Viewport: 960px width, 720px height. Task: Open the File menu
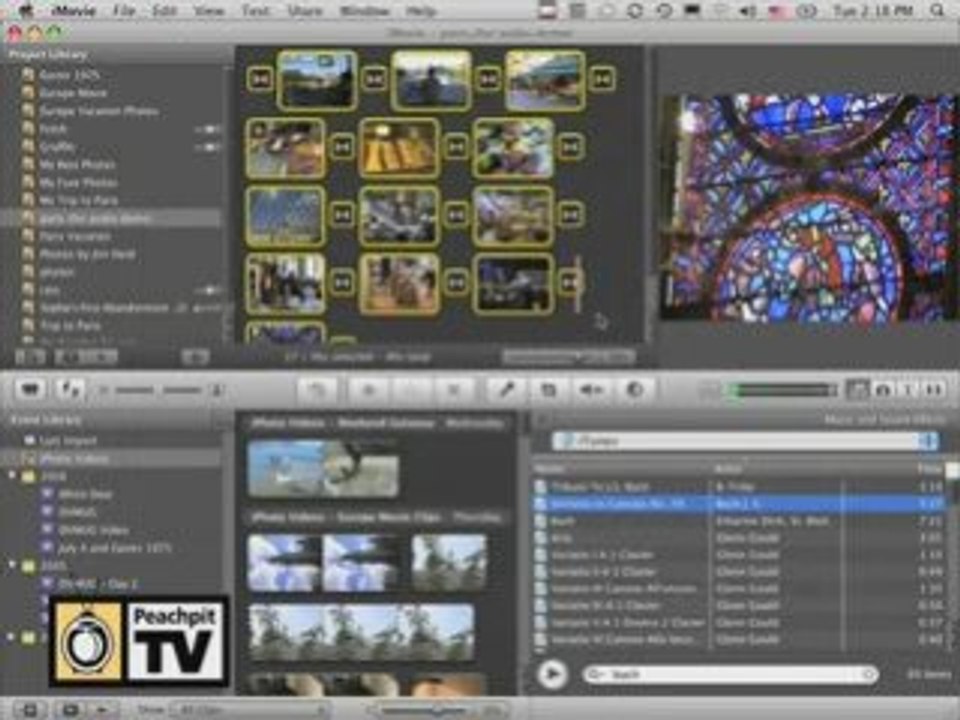click(x=123, y=10)
